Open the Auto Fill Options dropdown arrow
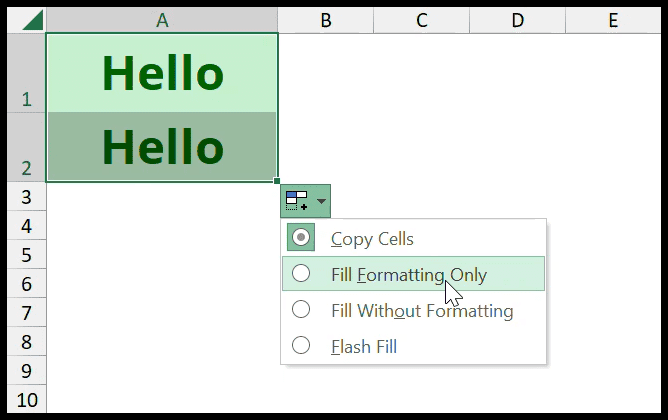This screenshot has height=420, width=668. click(322, 201)
